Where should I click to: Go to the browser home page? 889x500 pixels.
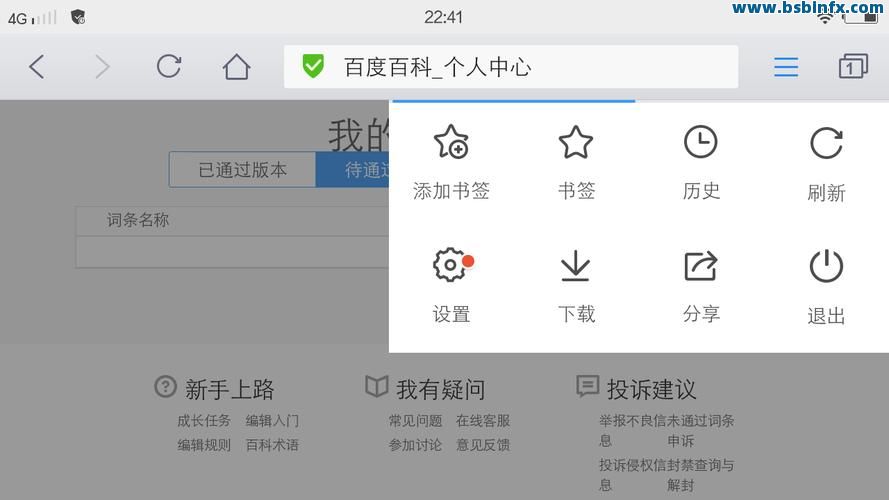[x=236, y=67]
